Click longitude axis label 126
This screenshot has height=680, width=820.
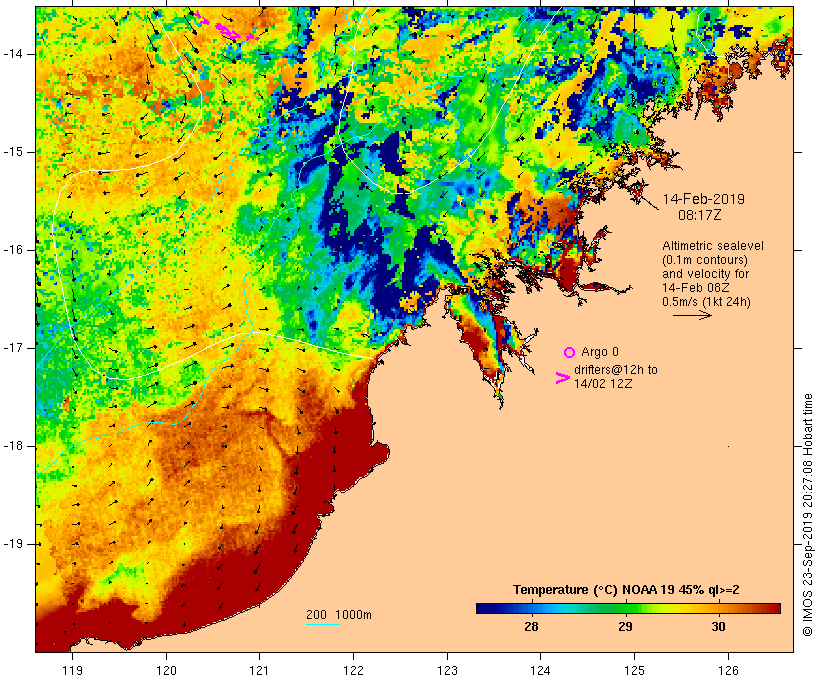[728, 670]
